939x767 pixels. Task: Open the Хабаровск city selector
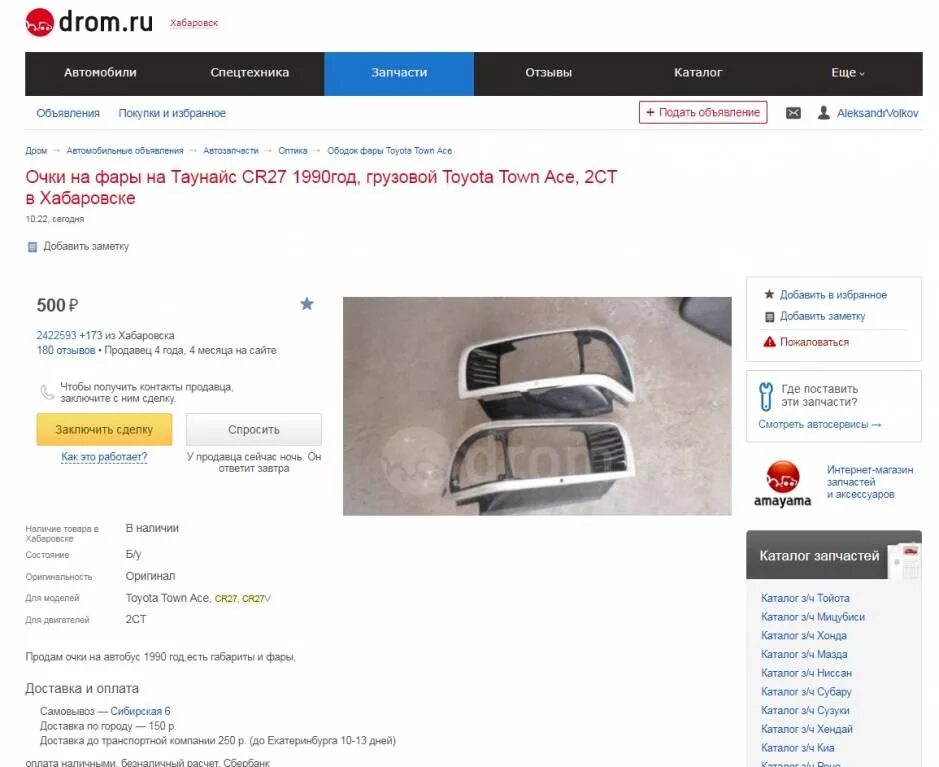[x=194, y=23]
